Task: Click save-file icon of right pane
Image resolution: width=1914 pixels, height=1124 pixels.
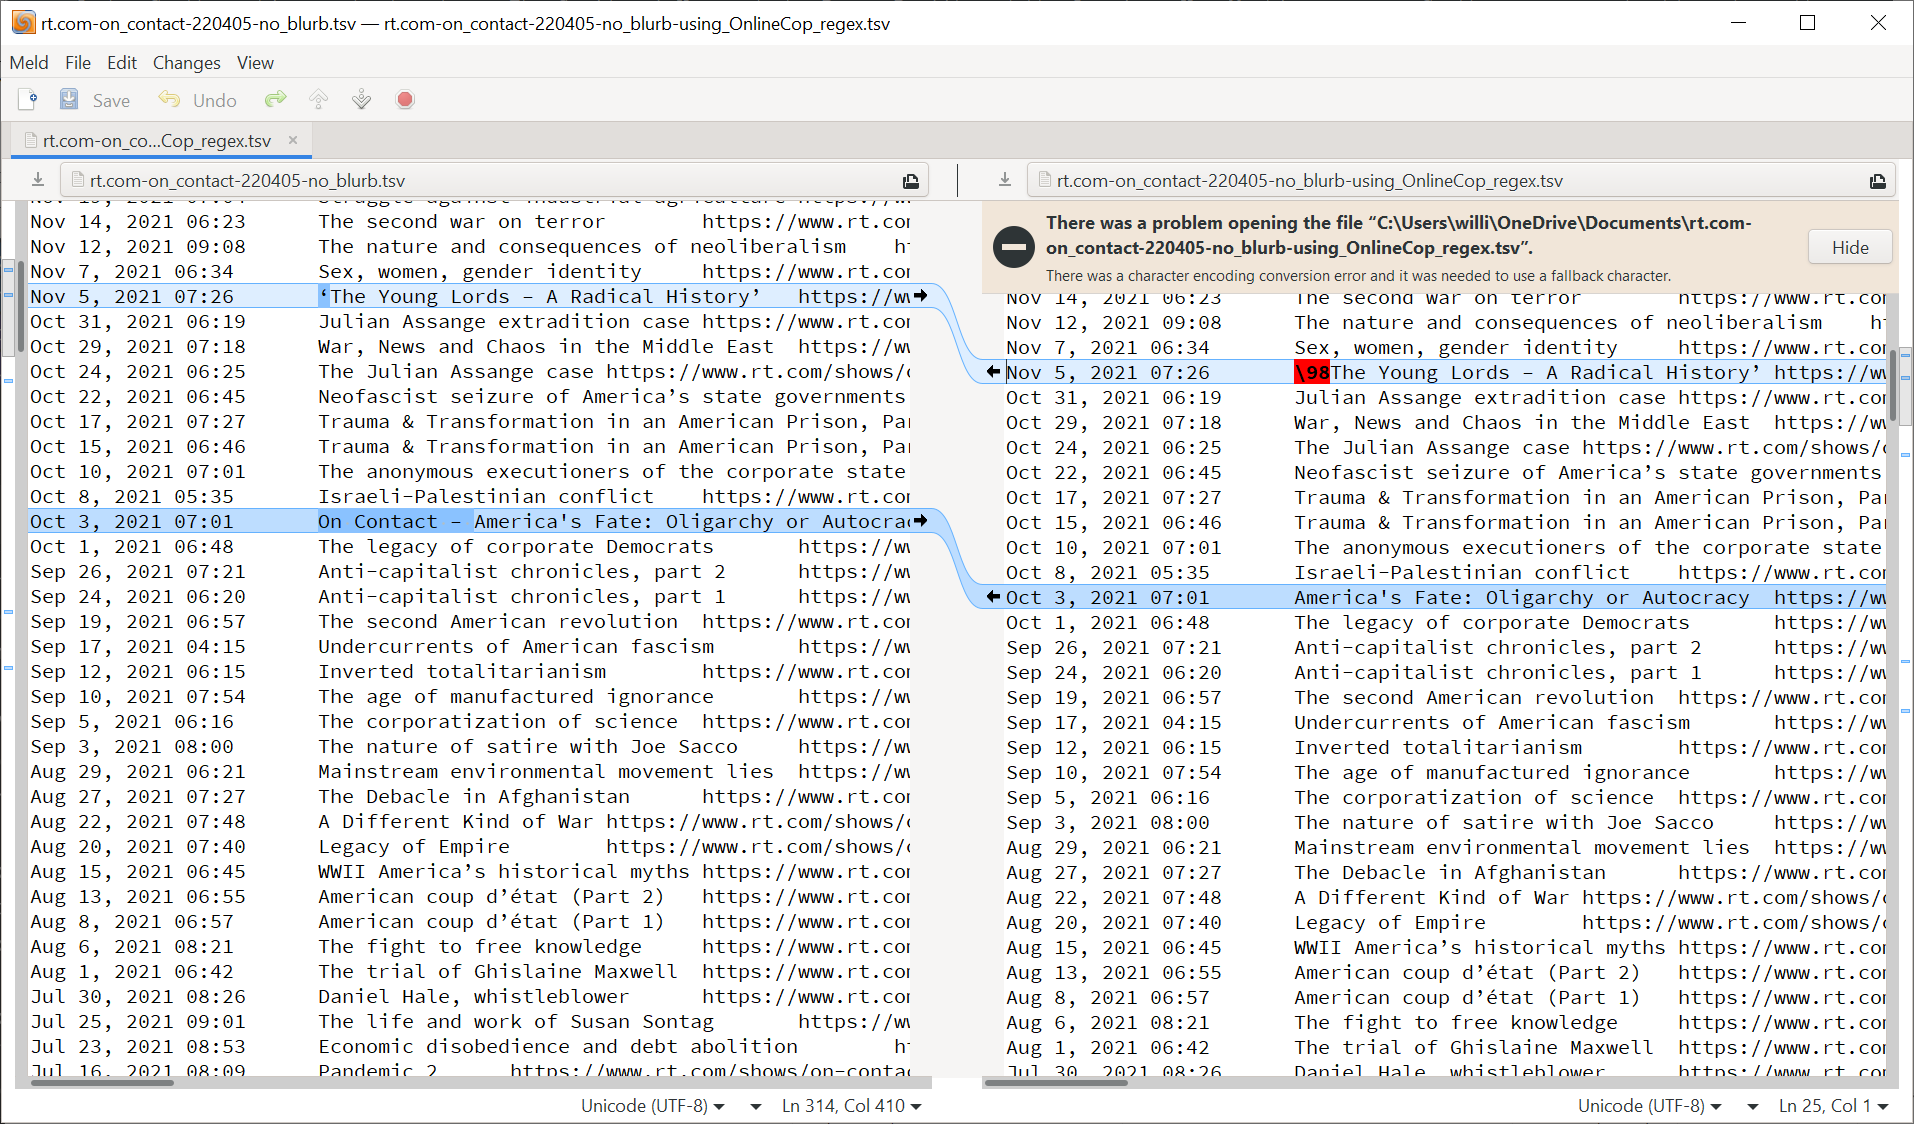Action: tap(1005, 180)
